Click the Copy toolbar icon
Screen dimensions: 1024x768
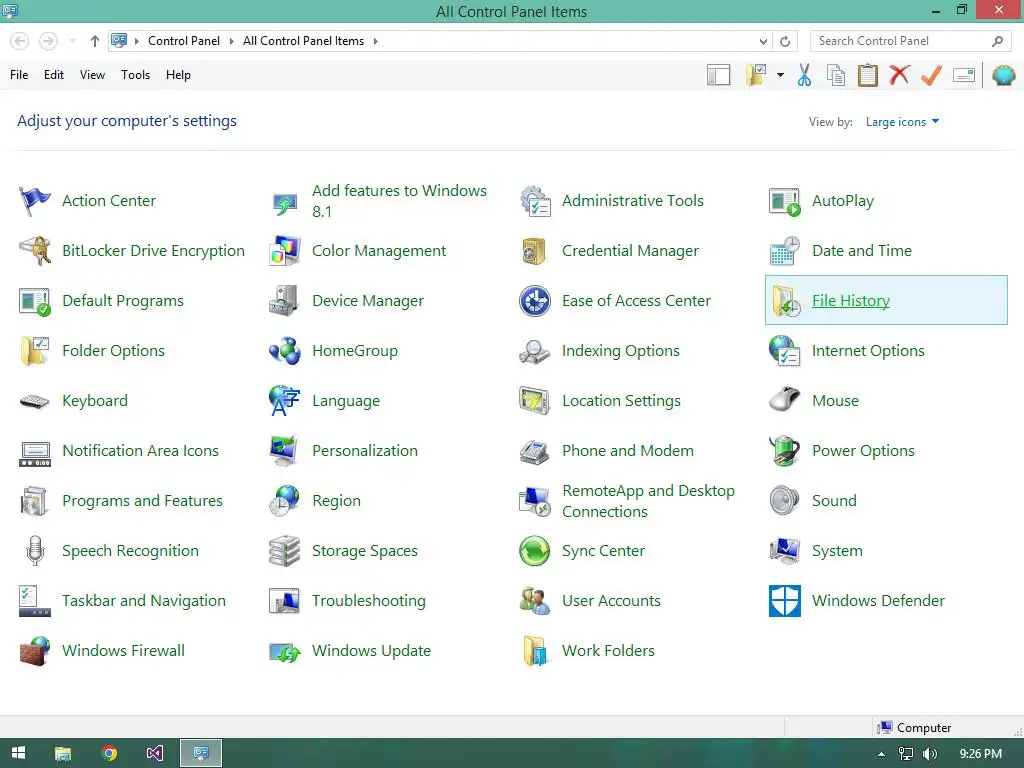click(x=836, y=75)
